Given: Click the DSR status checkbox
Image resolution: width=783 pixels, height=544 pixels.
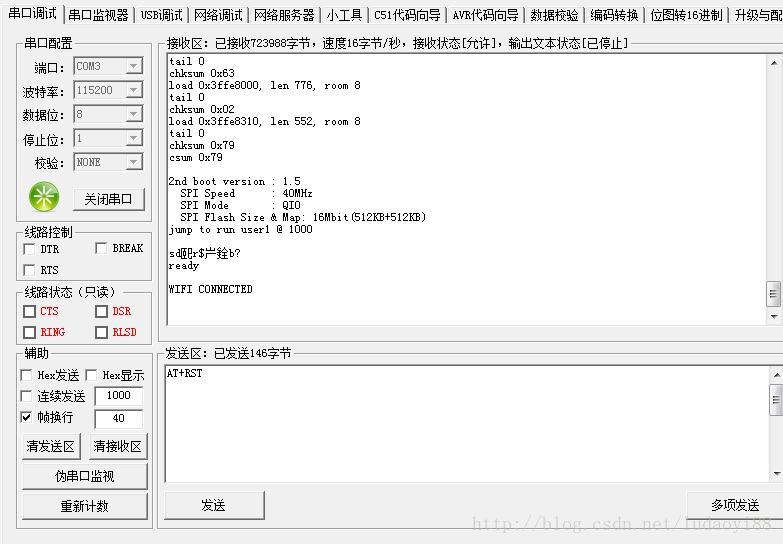Looking at the screenshot, I should coord(101,311).
